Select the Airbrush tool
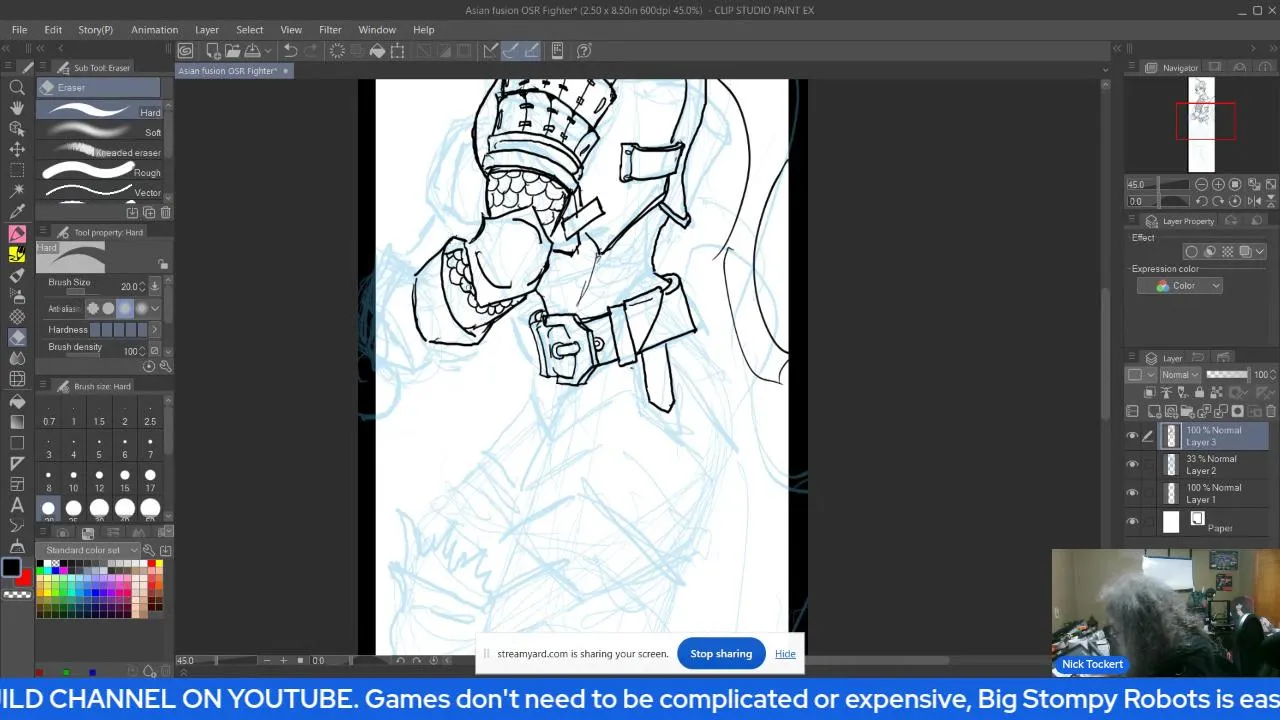 (x=17, y=296)
